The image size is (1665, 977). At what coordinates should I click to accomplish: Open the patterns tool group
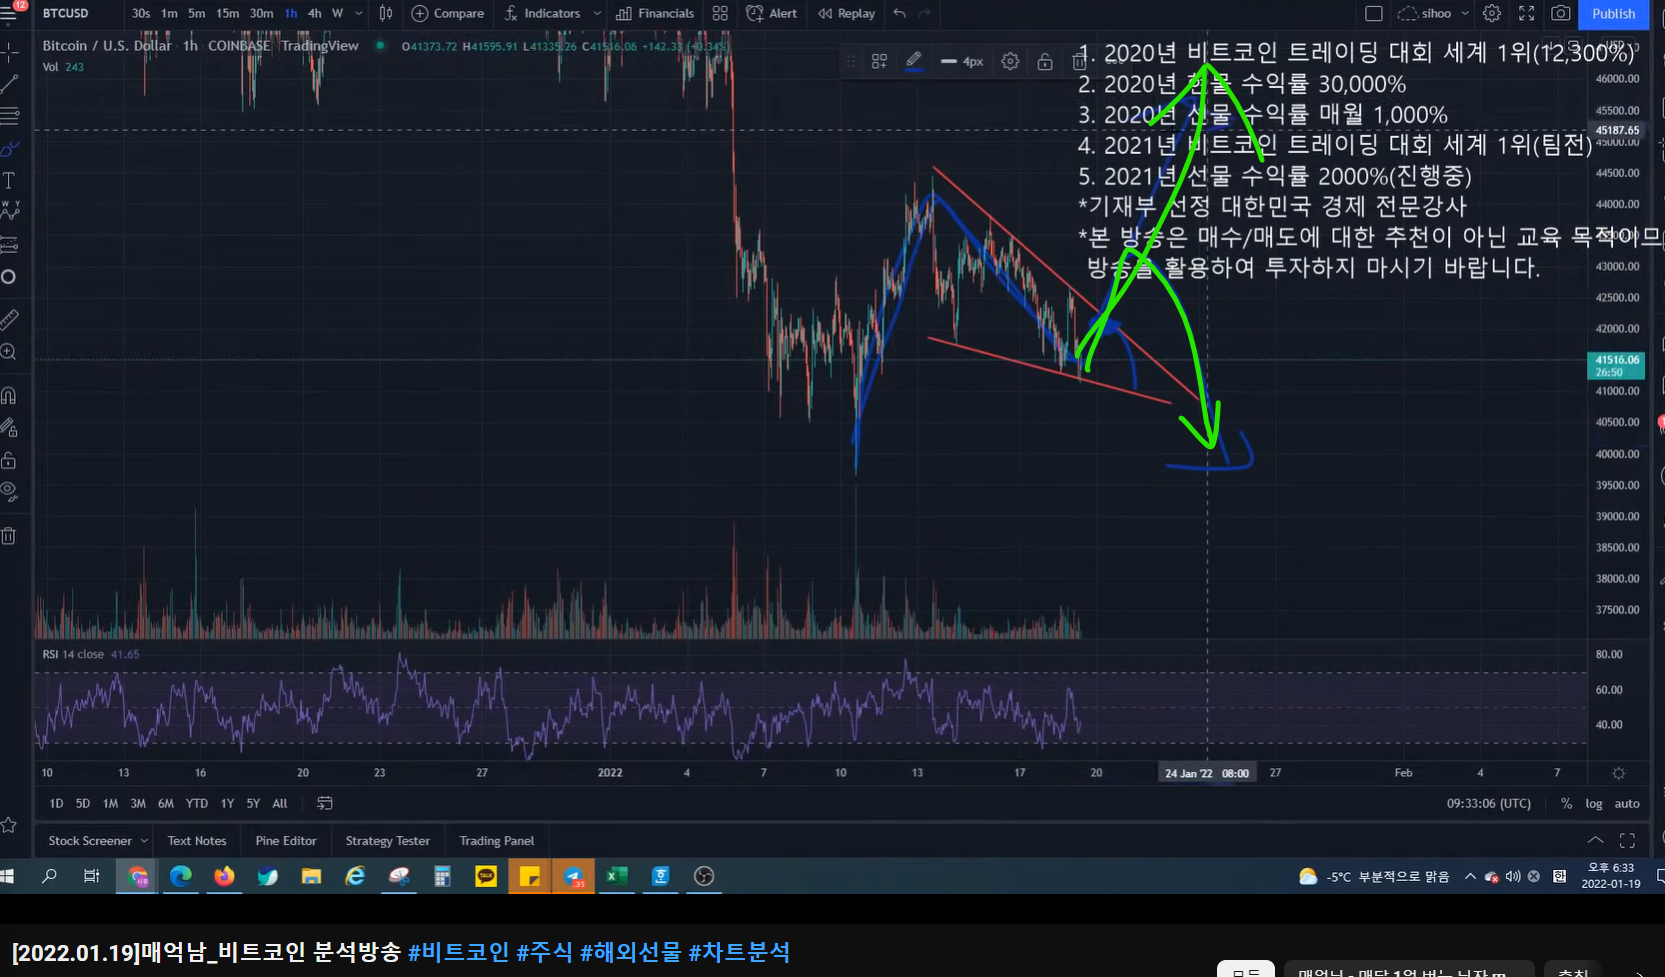(9, 211)
